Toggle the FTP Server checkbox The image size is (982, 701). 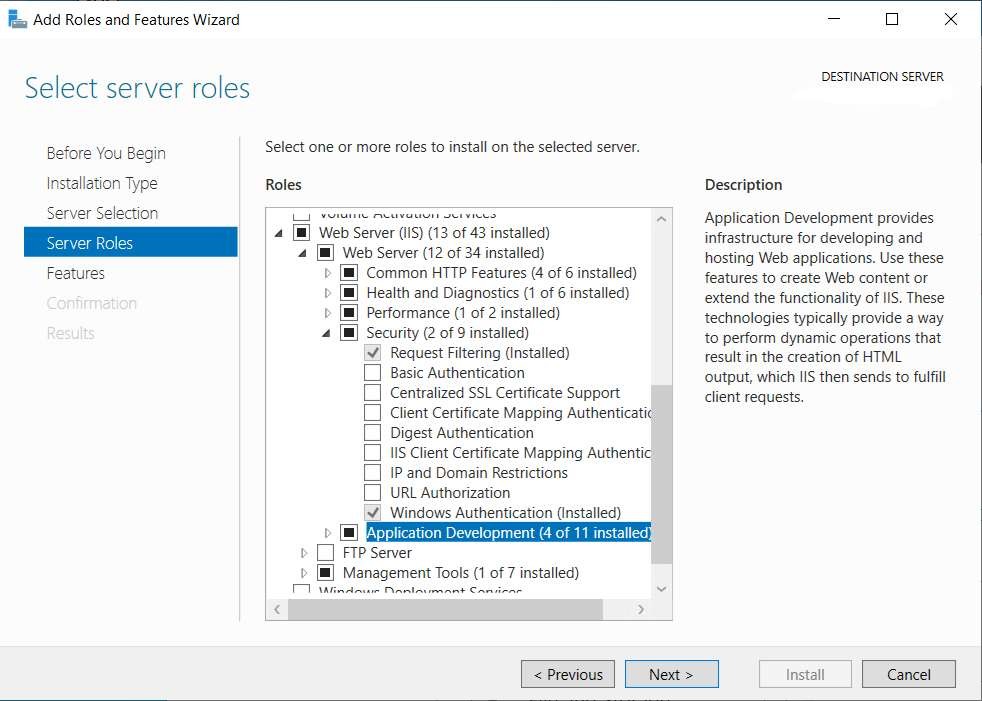coord(325,553)
